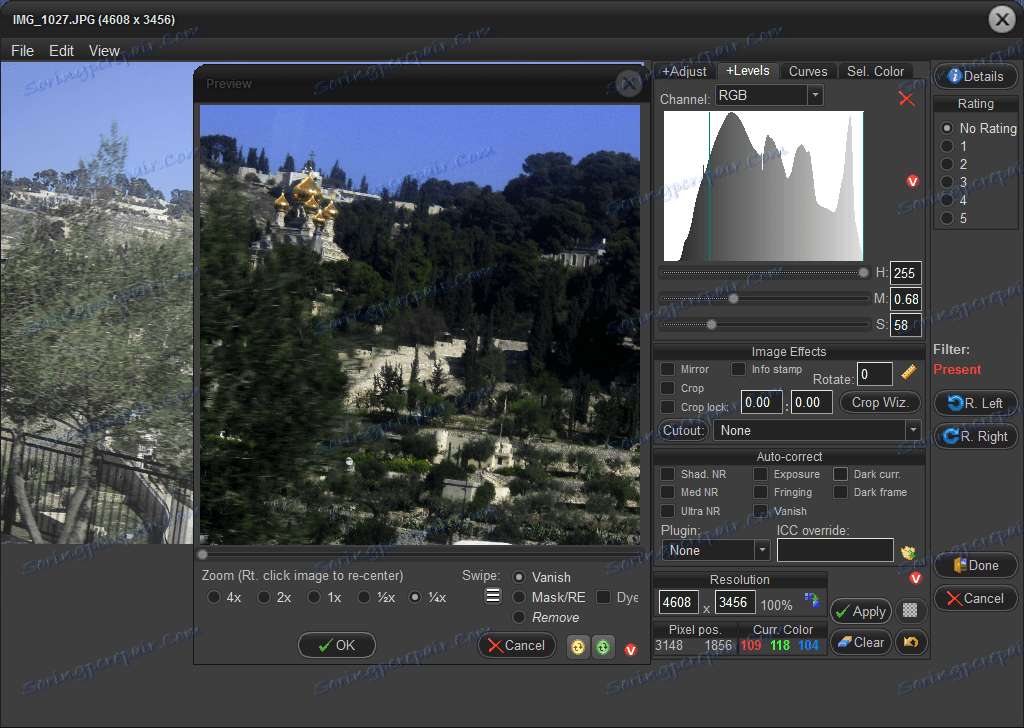Click the undo arrow button beside Clear

coord(910,642)
